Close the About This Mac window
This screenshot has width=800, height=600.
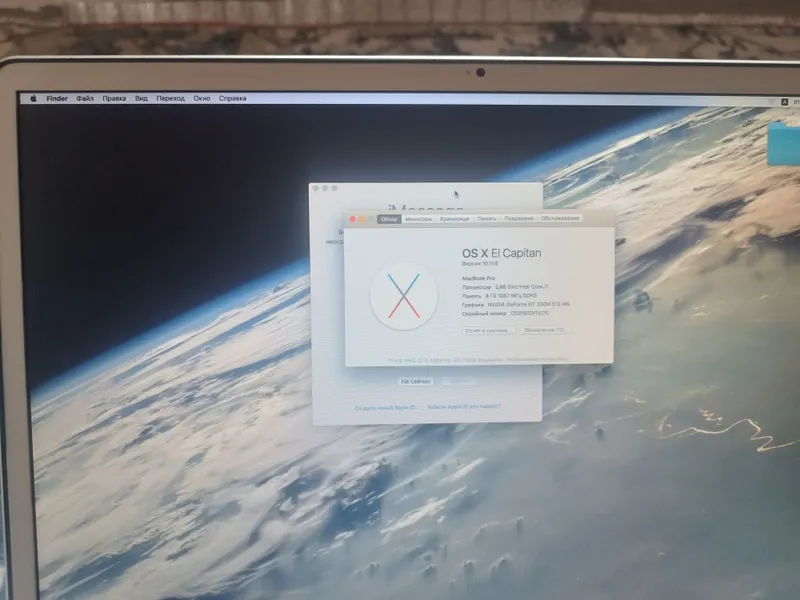(352, 219)
